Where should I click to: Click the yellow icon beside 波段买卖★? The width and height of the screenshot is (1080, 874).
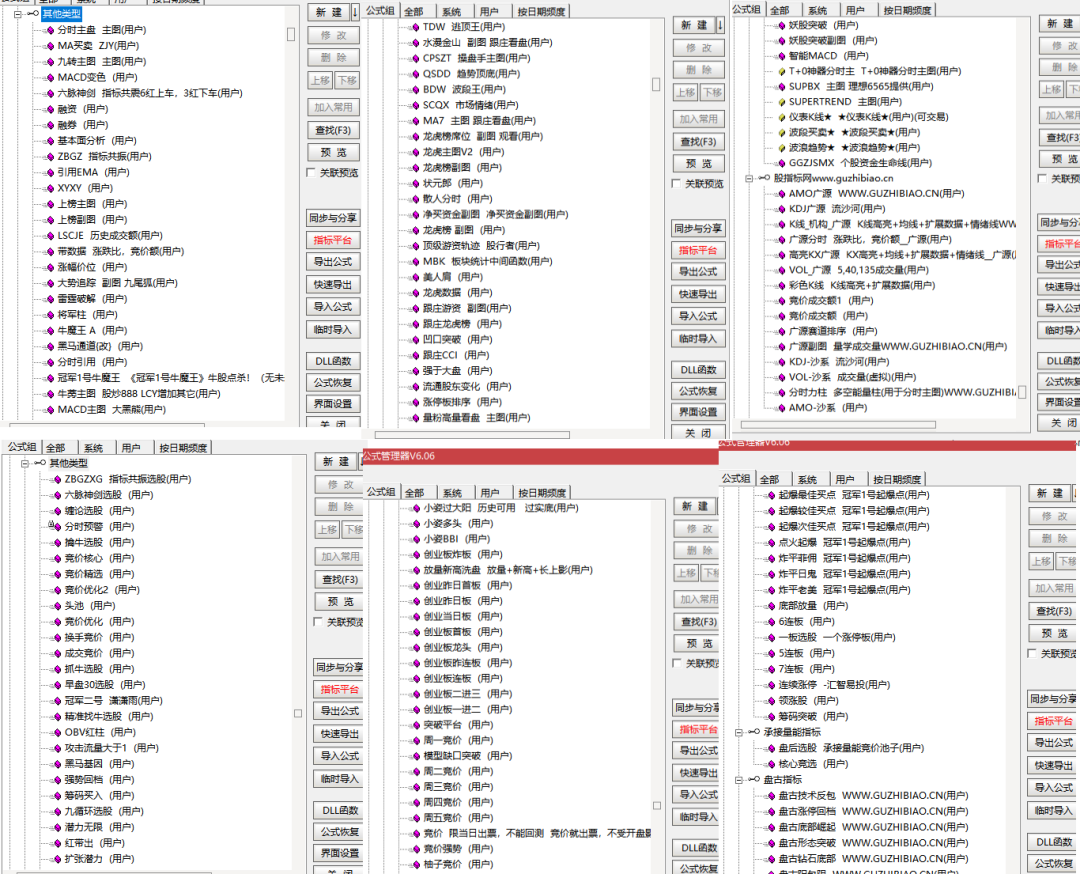781,132
